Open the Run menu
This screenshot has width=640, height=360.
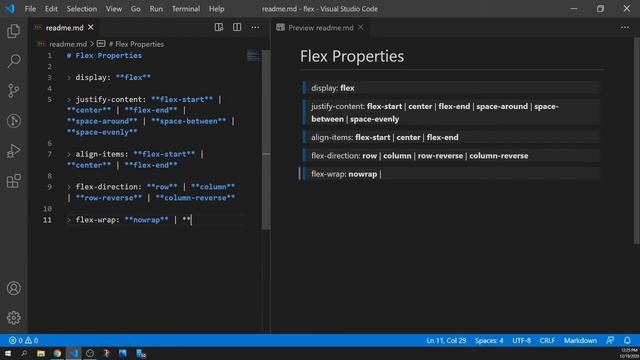pyautogui.click(x=156, y=9)
